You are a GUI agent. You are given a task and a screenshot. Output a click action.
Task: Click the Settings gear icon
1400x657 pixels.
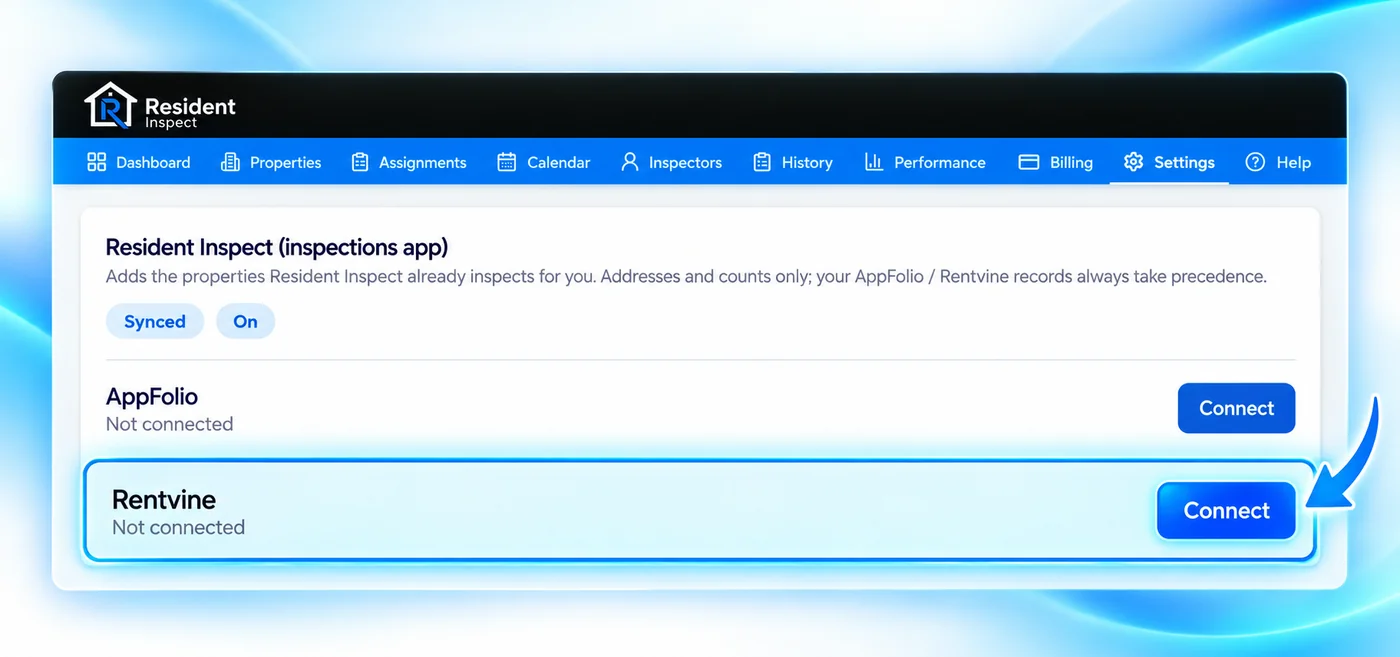[1133, 162]
